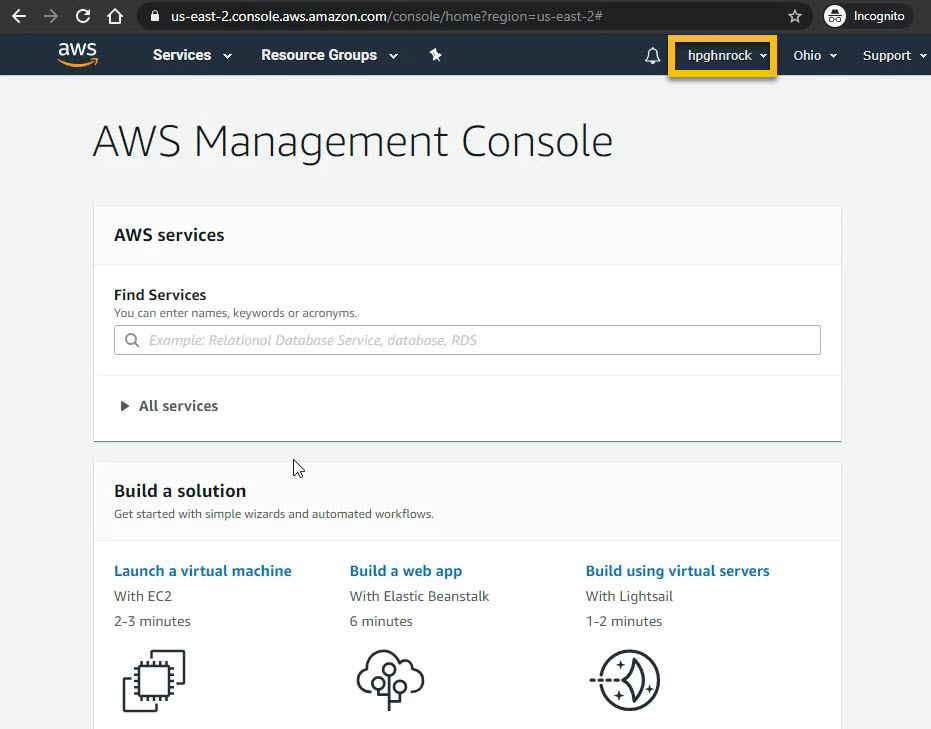The width and height of the screenshot is (931, 729).
Task: Bookmark this page with the star icon
Action: (794, 16)
